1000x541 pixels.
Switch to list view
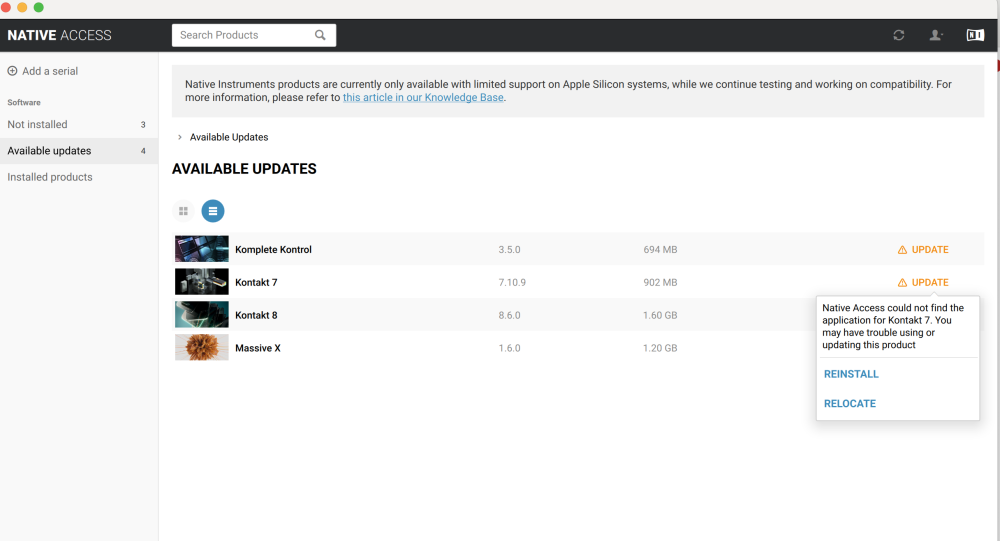pos(213,211)
